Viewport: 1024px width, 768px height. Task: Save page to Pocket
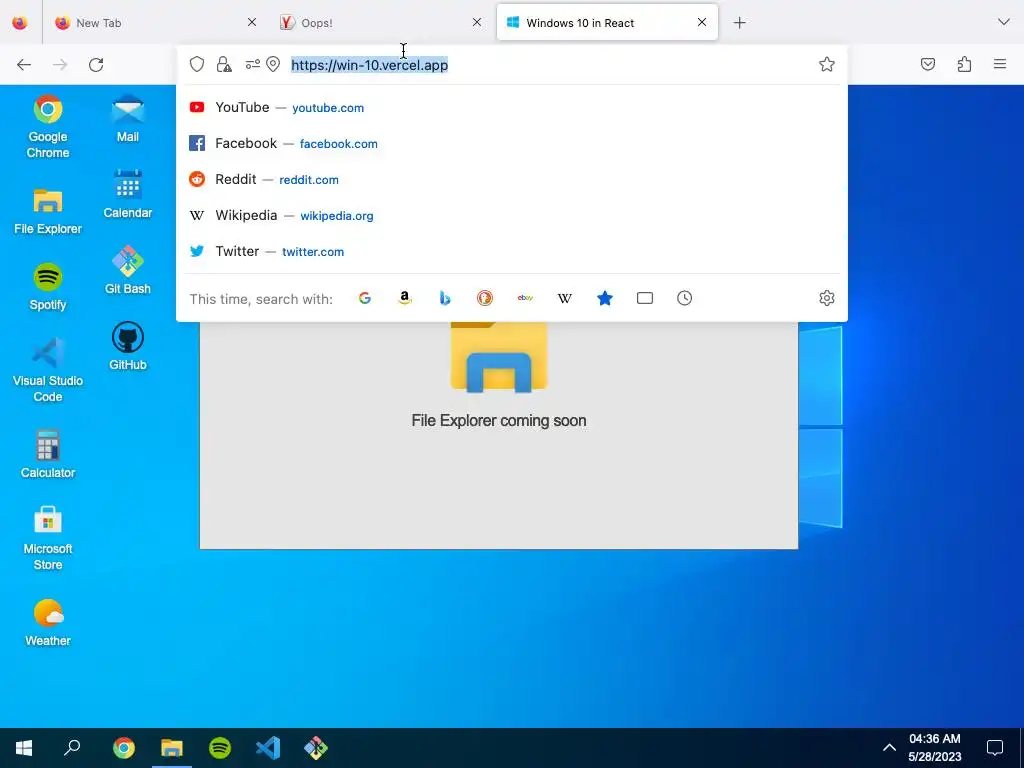coord(928,64)
